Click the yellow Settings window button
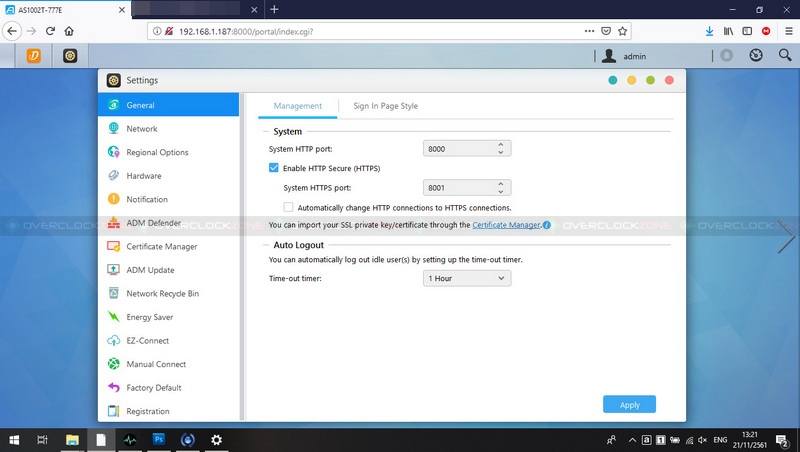This screenshot has width=800, height=452. pyautogui.click(x=632, y=80)
